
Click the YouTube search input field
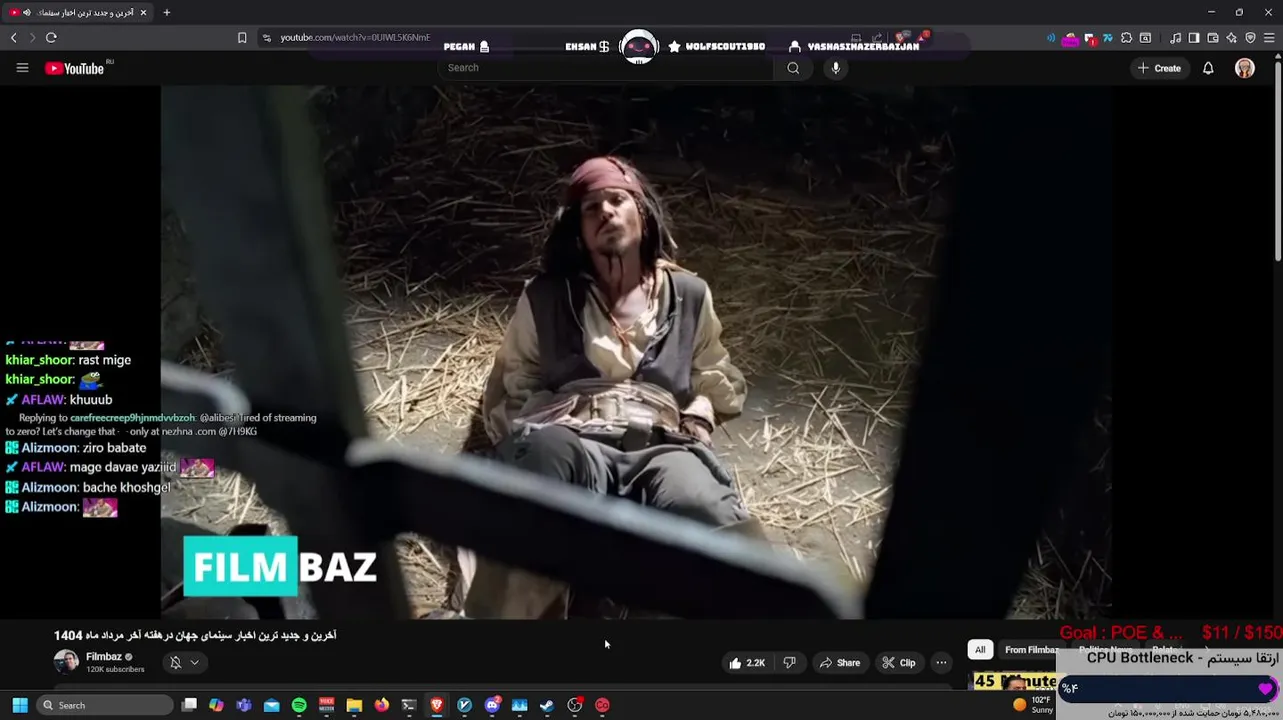tap(606, 68)
